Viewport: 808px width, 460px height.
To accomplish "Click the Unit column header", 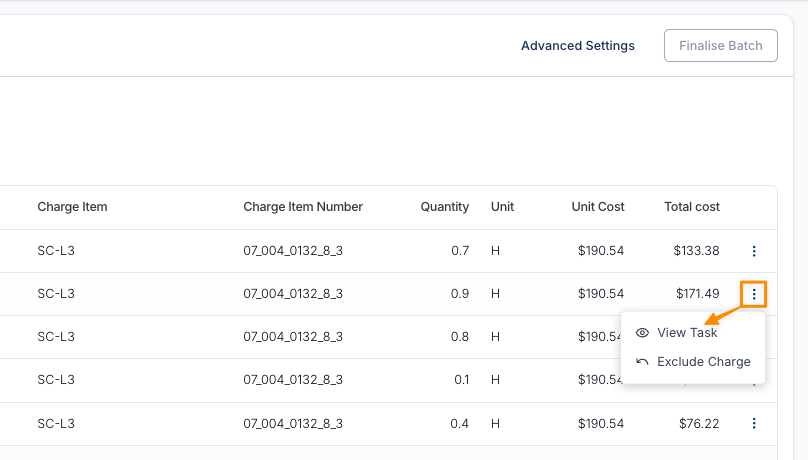I will click(502, 207).
